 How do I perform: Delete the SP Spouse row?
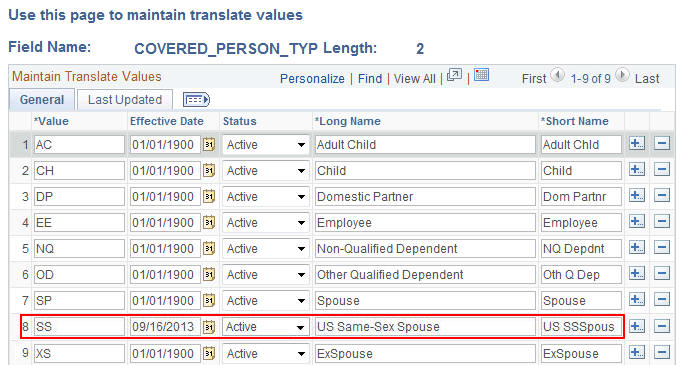pos(662,300)
